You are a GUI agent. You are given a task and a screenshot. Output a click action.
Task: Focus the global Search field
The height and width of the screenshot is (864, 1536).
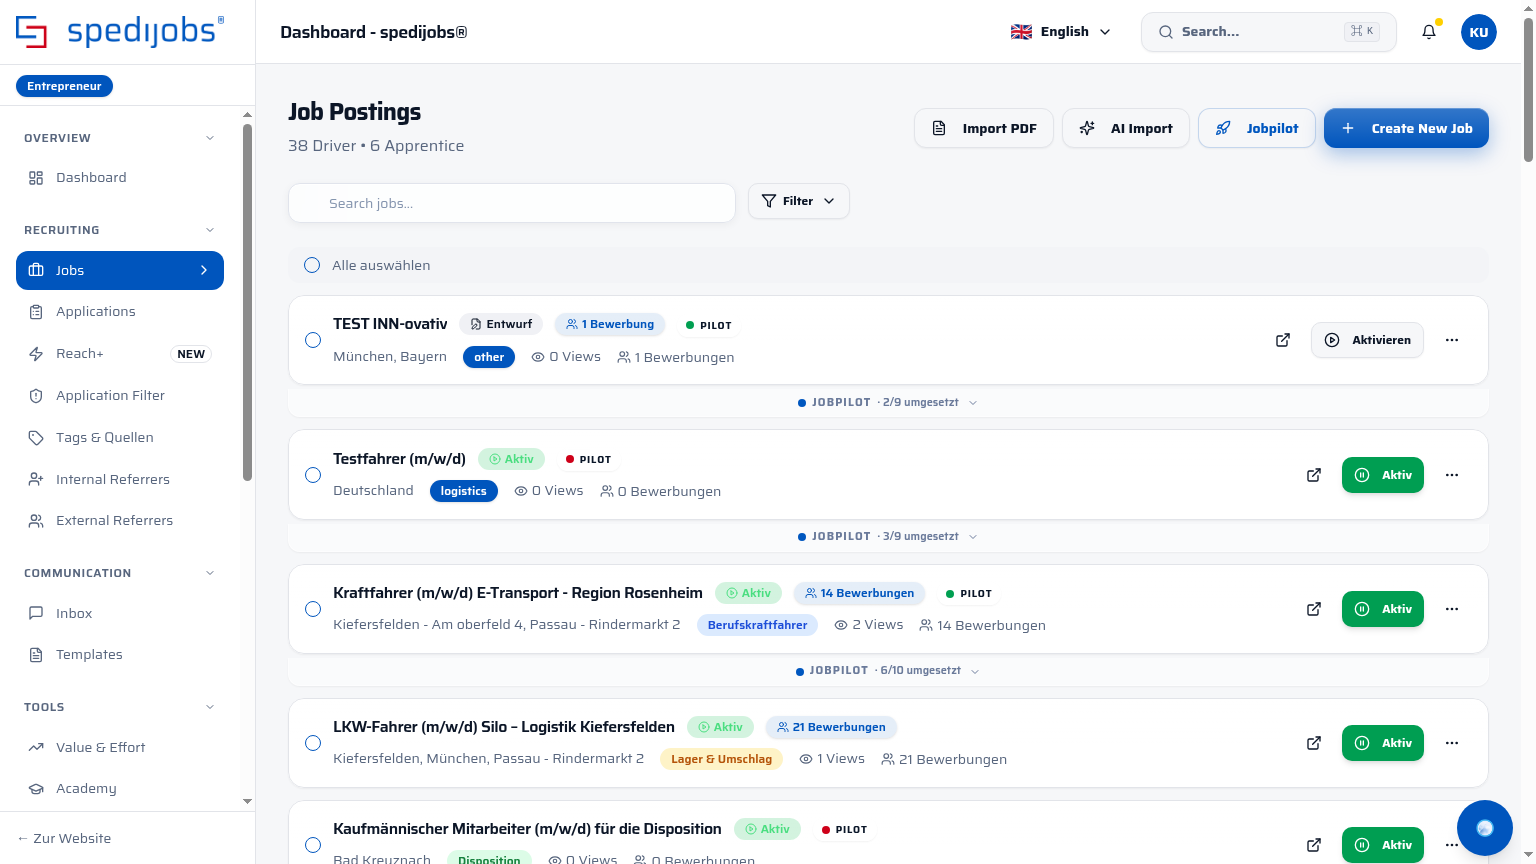pos(1268,32)
